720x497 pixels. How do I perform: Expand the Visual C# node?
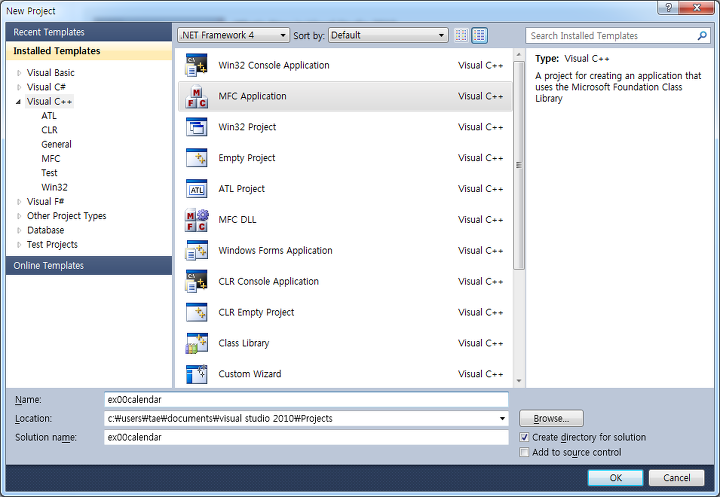19,87
